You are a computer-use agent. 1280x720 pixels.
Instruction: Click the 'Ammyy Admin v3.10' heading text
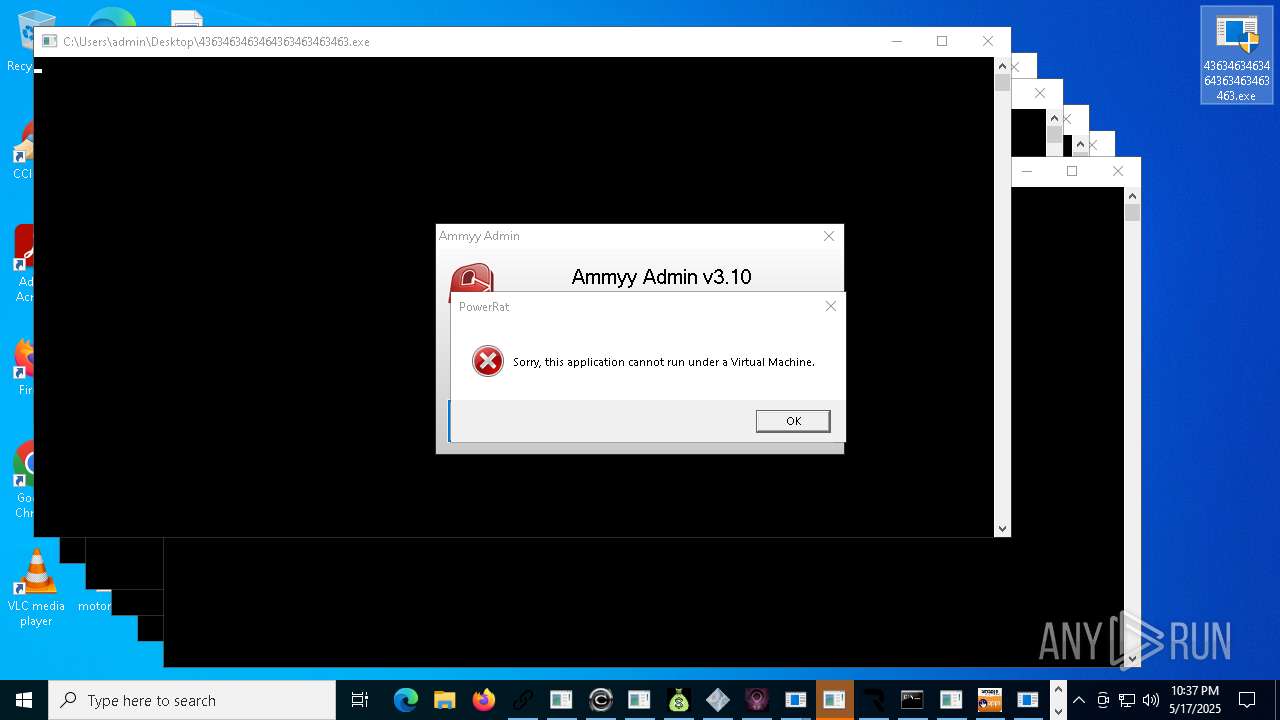tap(661, 277)
